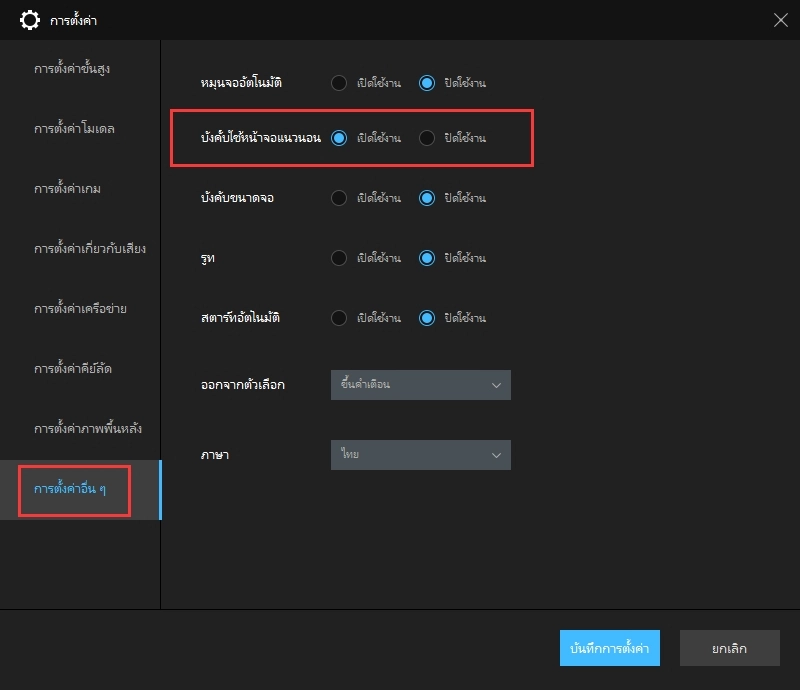Open การตั้งค่าขั้นสูง tab in sidebar
800x690 pixels.
(79, 70)
